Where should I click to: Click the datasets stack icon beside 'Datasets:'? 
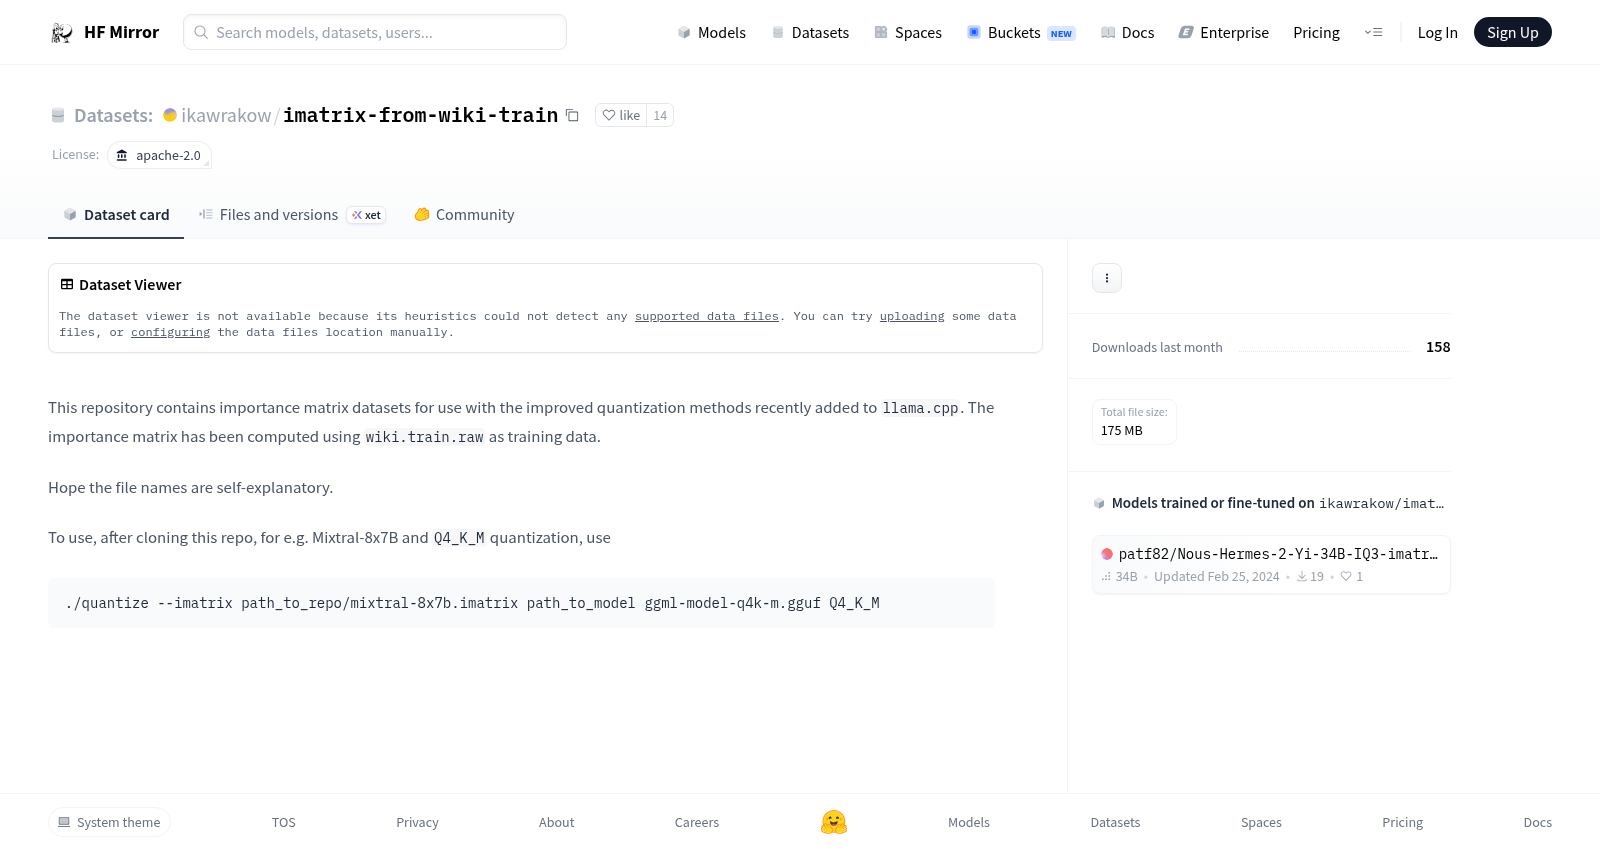(x=58, y=116)
